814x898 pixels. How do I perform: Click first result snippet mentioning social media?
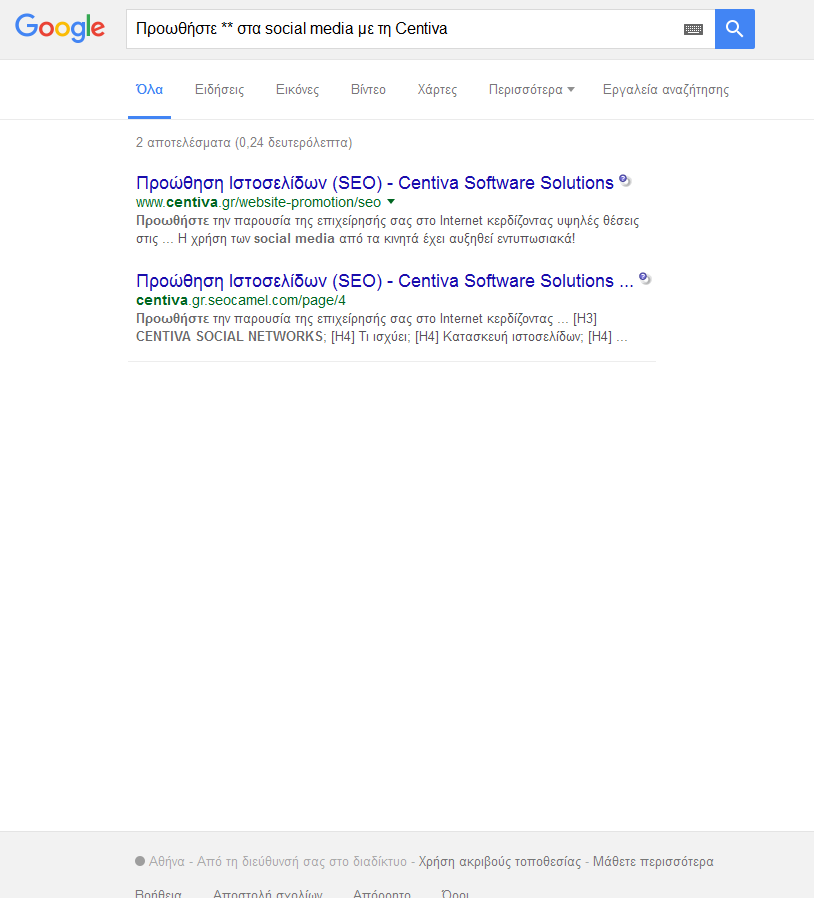pos(387,230)
